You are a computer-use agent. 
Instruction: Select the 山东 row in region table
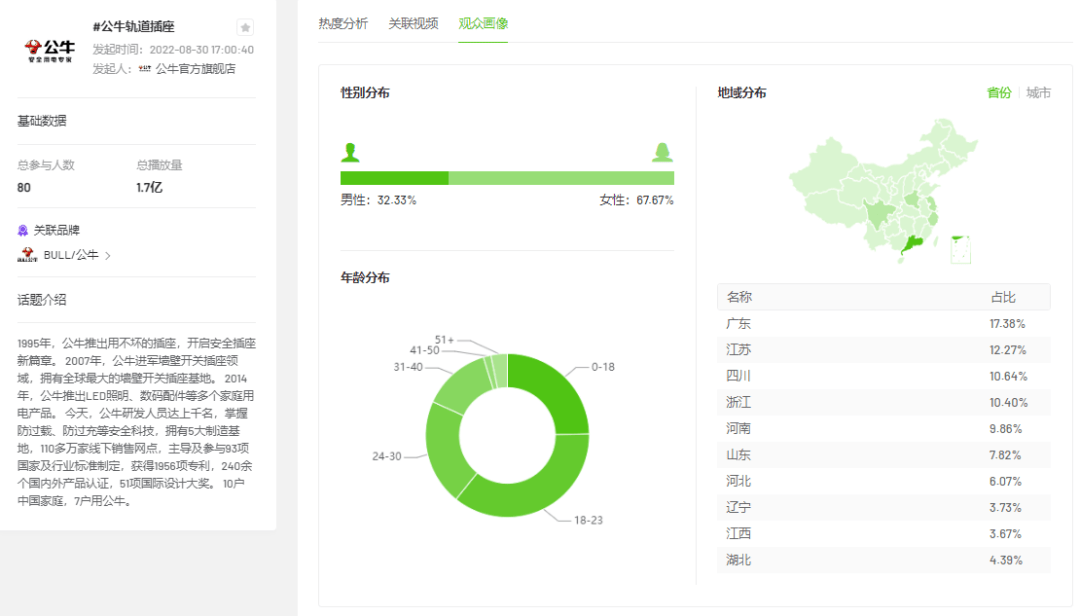(884, 455)
